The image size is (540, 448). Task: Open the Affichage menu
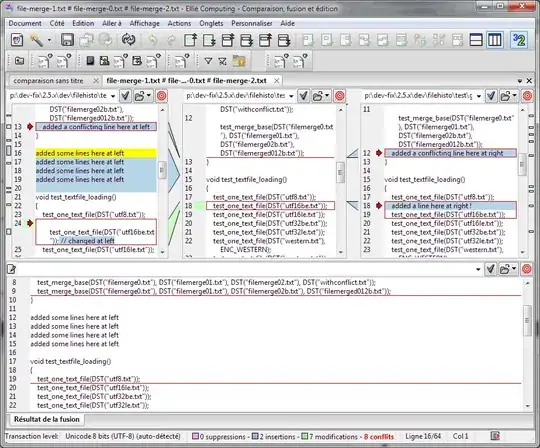tap(144, 23)
